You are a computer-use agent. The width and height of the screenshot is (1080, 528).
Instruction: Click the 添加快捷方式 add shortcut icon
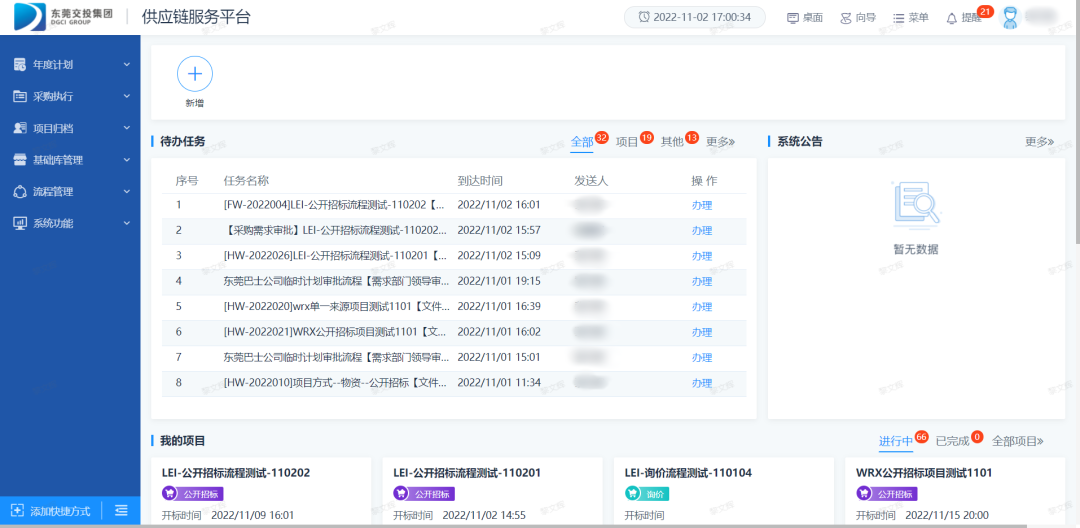18,511
